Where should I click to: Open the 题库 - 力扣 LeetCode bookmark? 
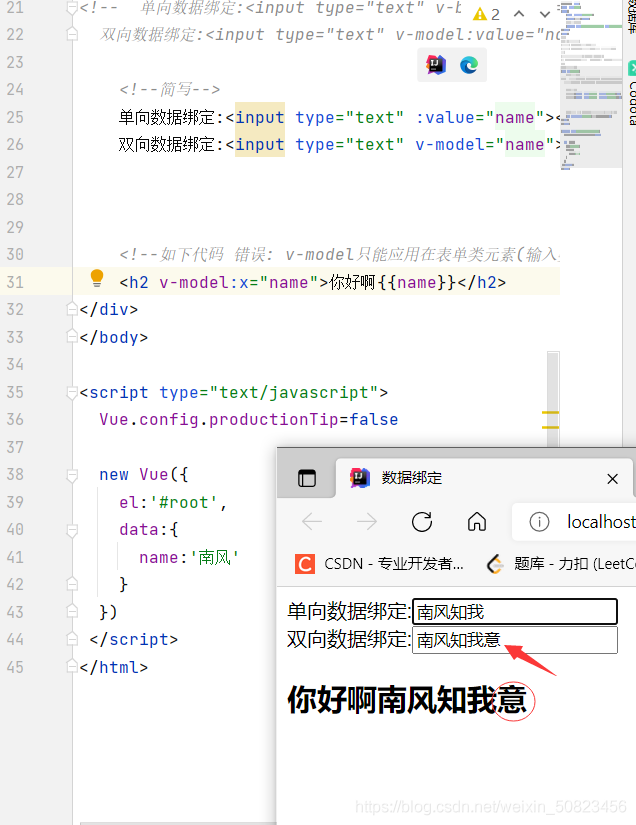(560, 564)
